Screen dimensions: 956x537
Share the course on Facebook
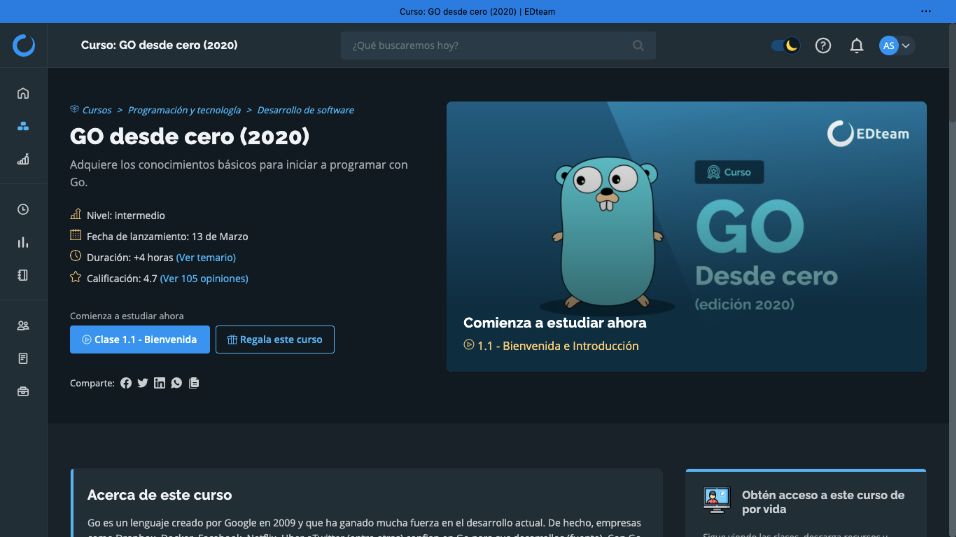[x=126, y=383]
